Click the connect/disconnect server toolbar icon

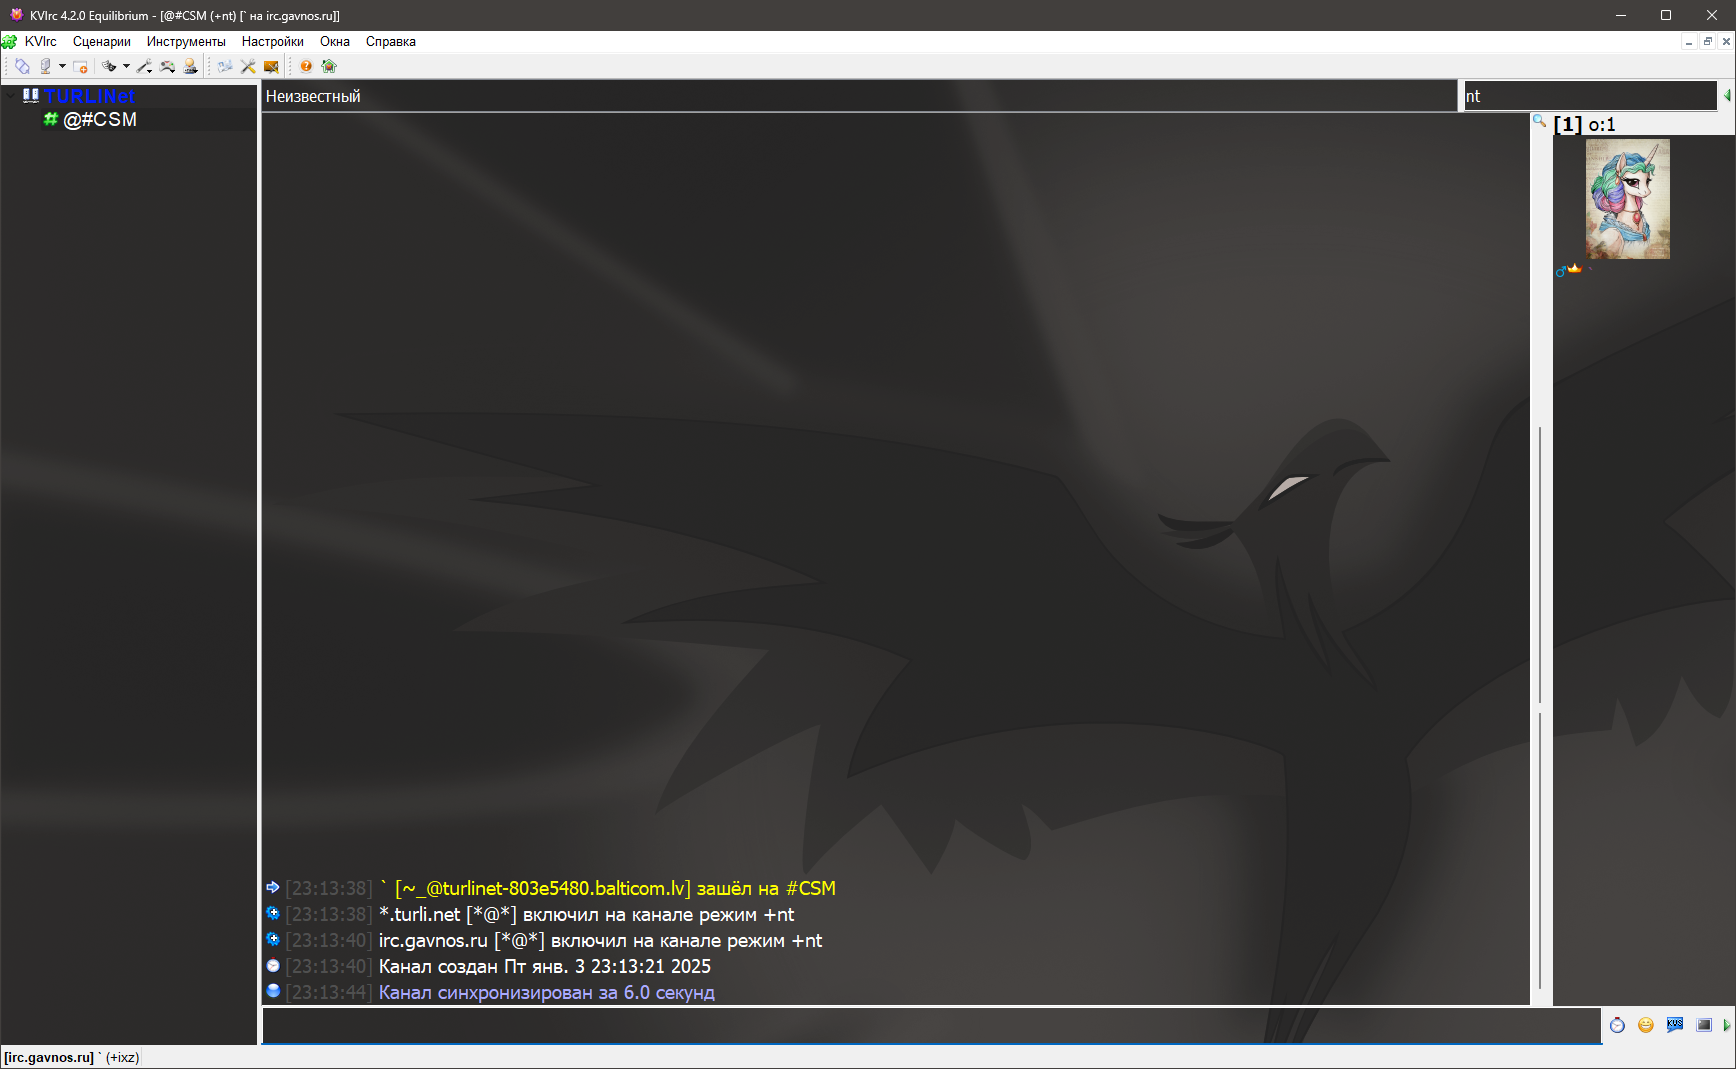point(22,67)
